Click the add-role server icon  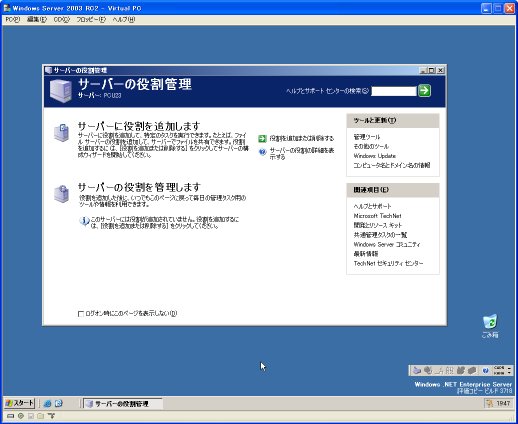[x=62, y=133]
